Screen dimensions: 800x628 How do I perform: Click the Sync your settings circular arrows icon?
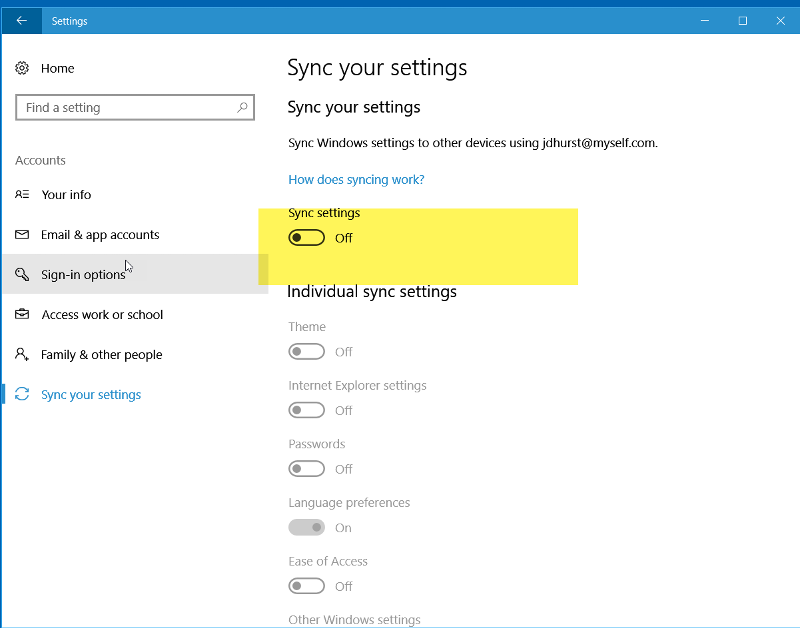(x=20, y=395)
